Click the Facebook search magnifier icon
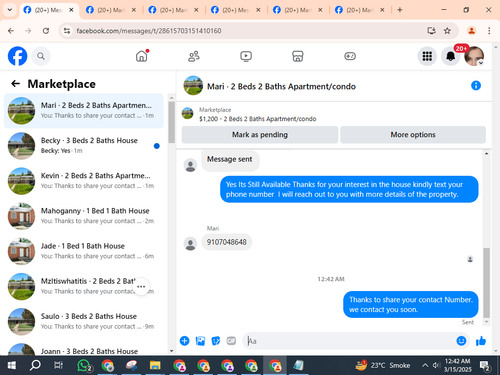 coord(41,56)
